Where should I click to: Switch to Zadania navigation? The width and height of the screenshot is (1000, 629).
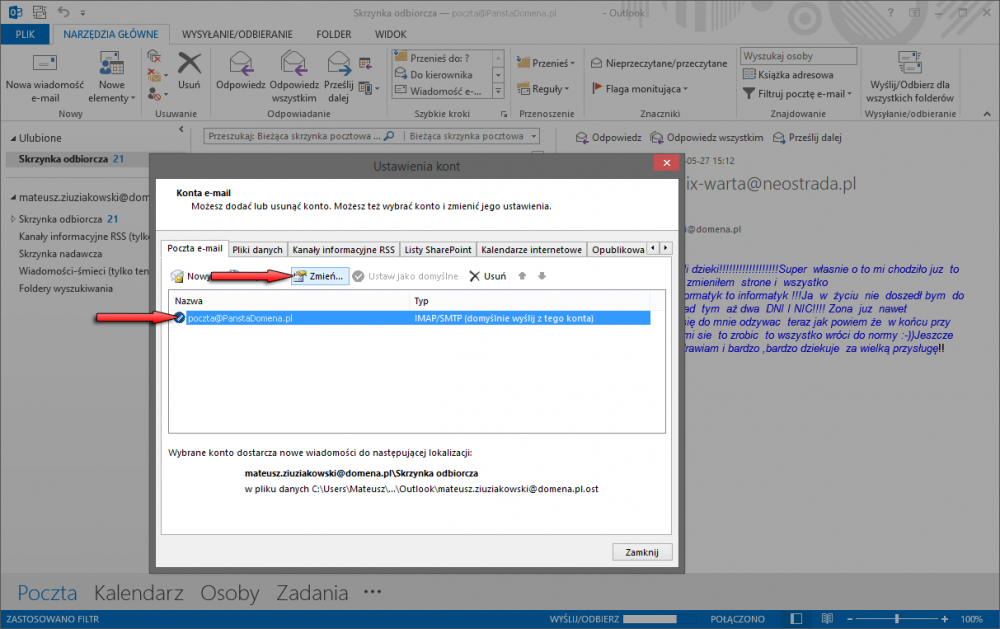[312, 593]
